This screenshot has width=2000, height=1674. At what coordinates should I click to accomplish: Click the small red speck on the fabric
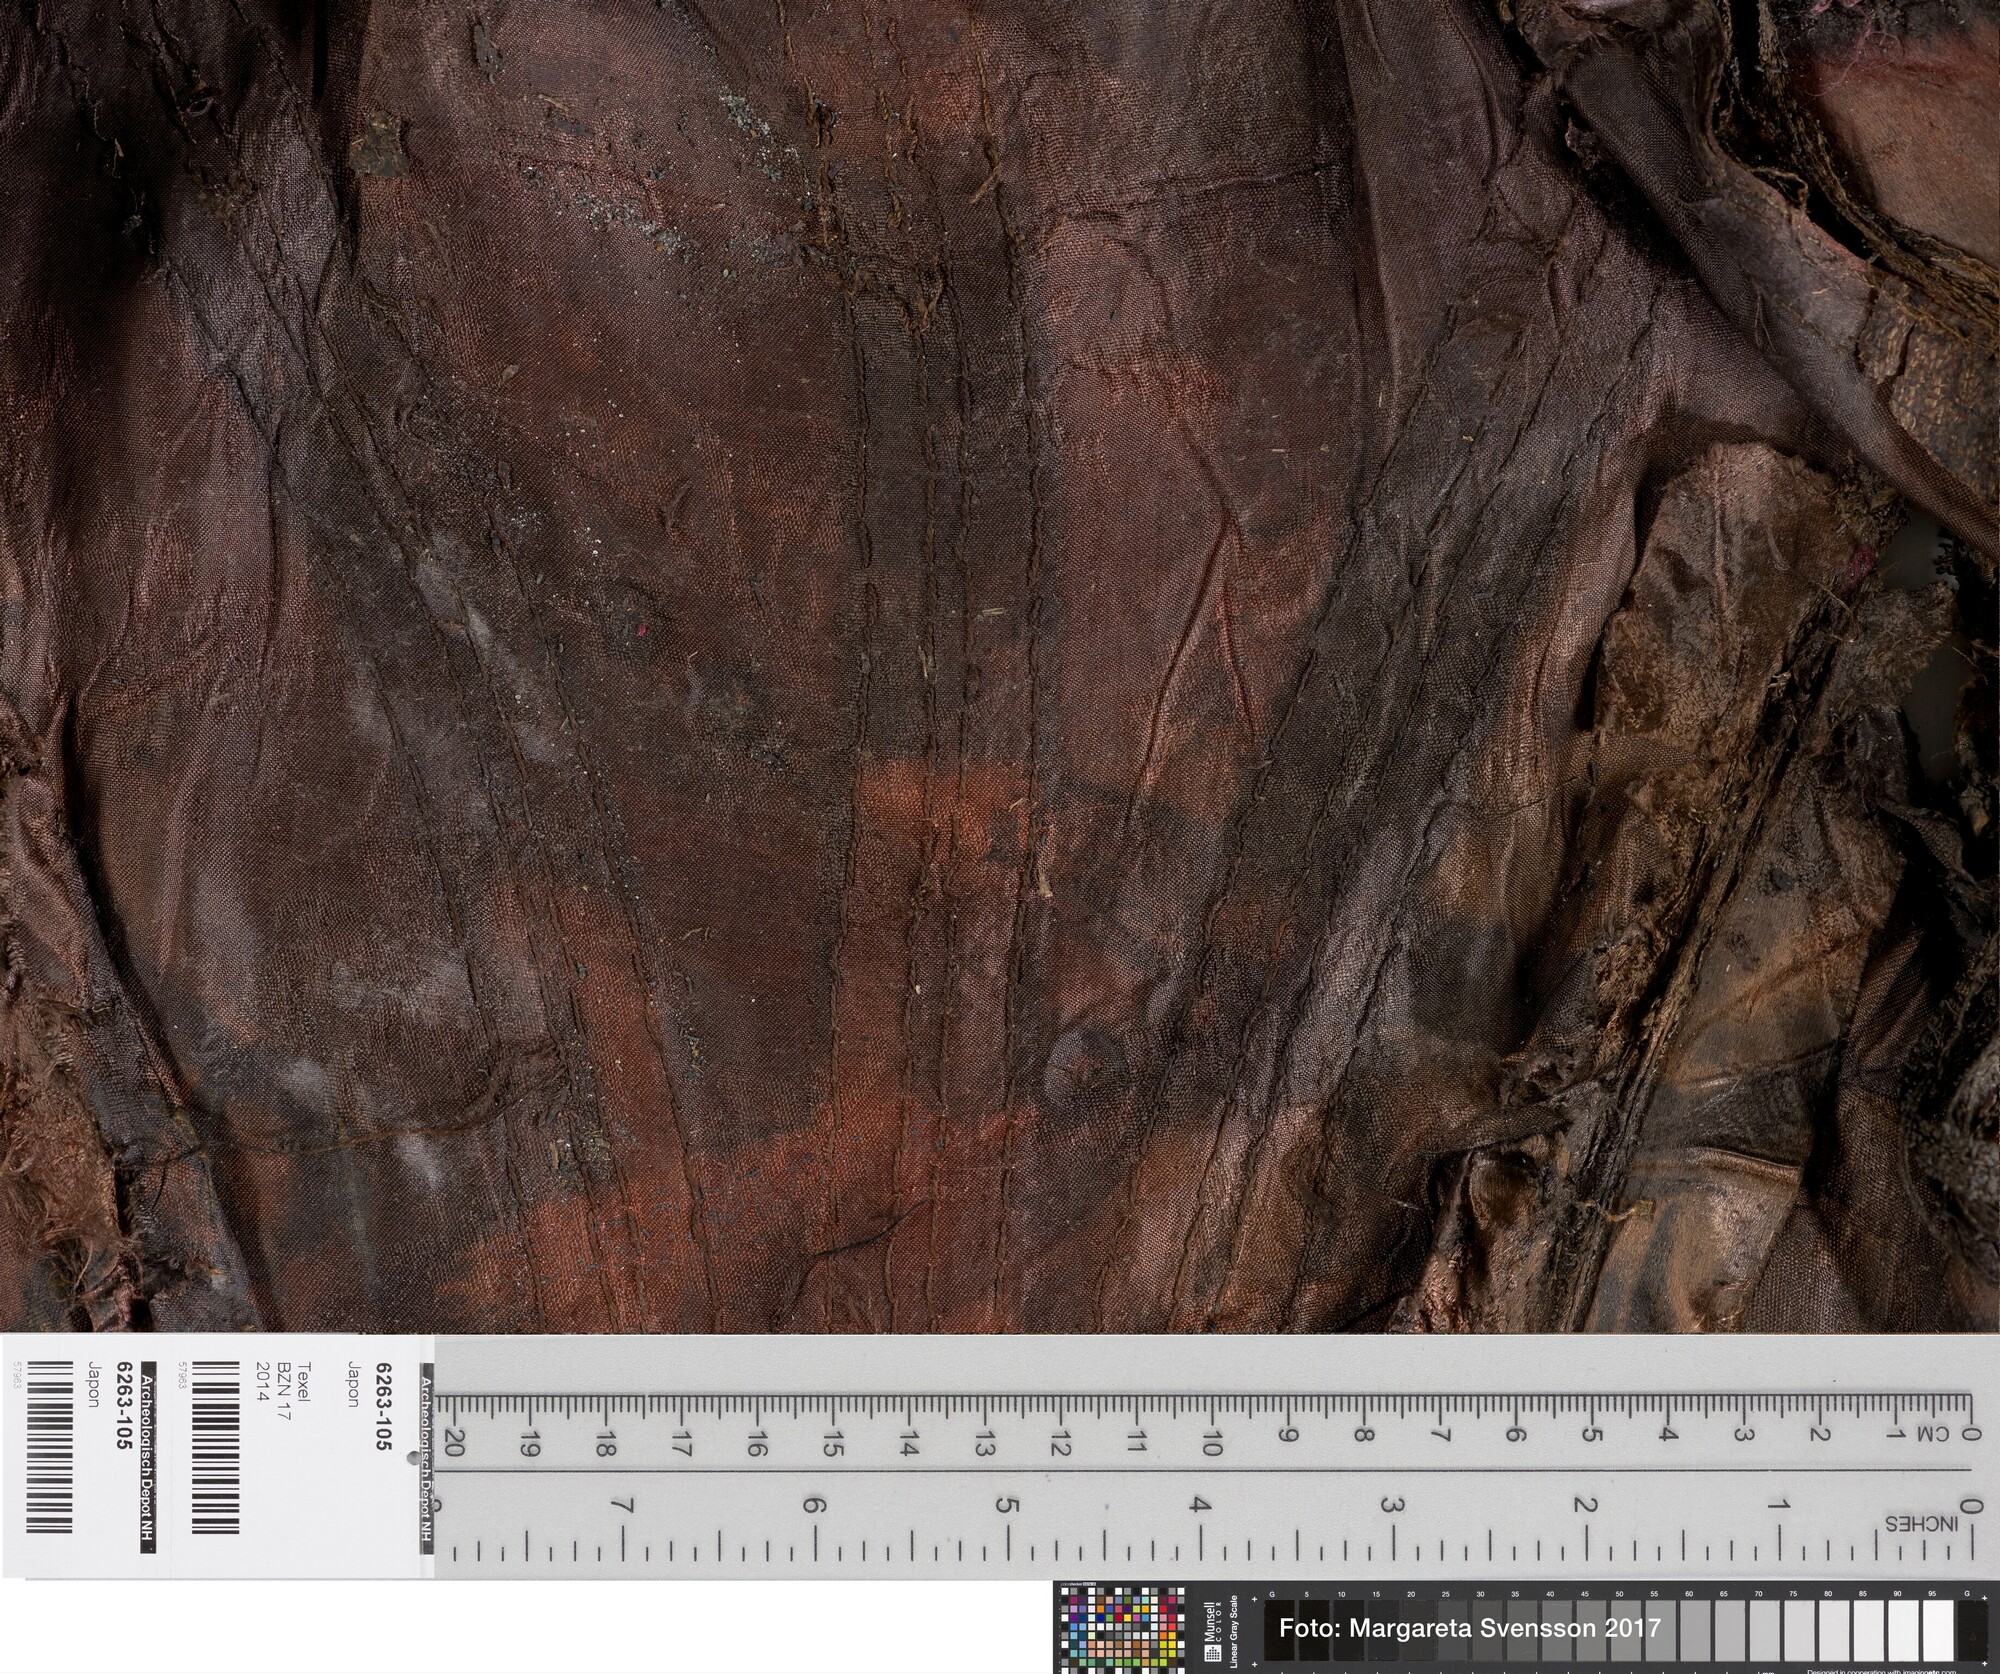click(641, 630)
